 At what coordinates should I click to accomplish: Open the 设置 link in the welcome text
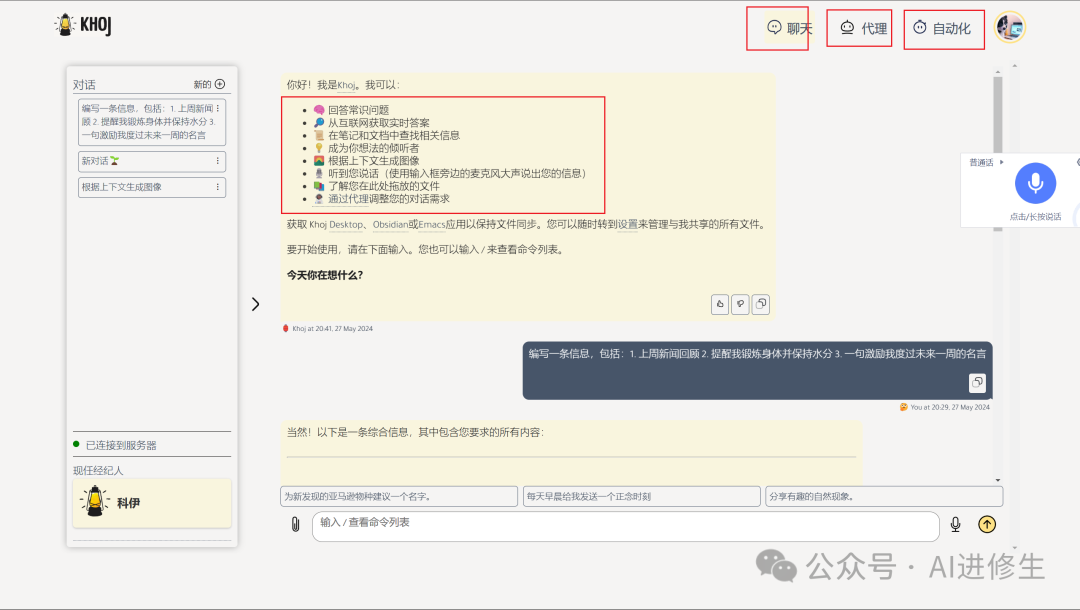[x=629, y=225]
